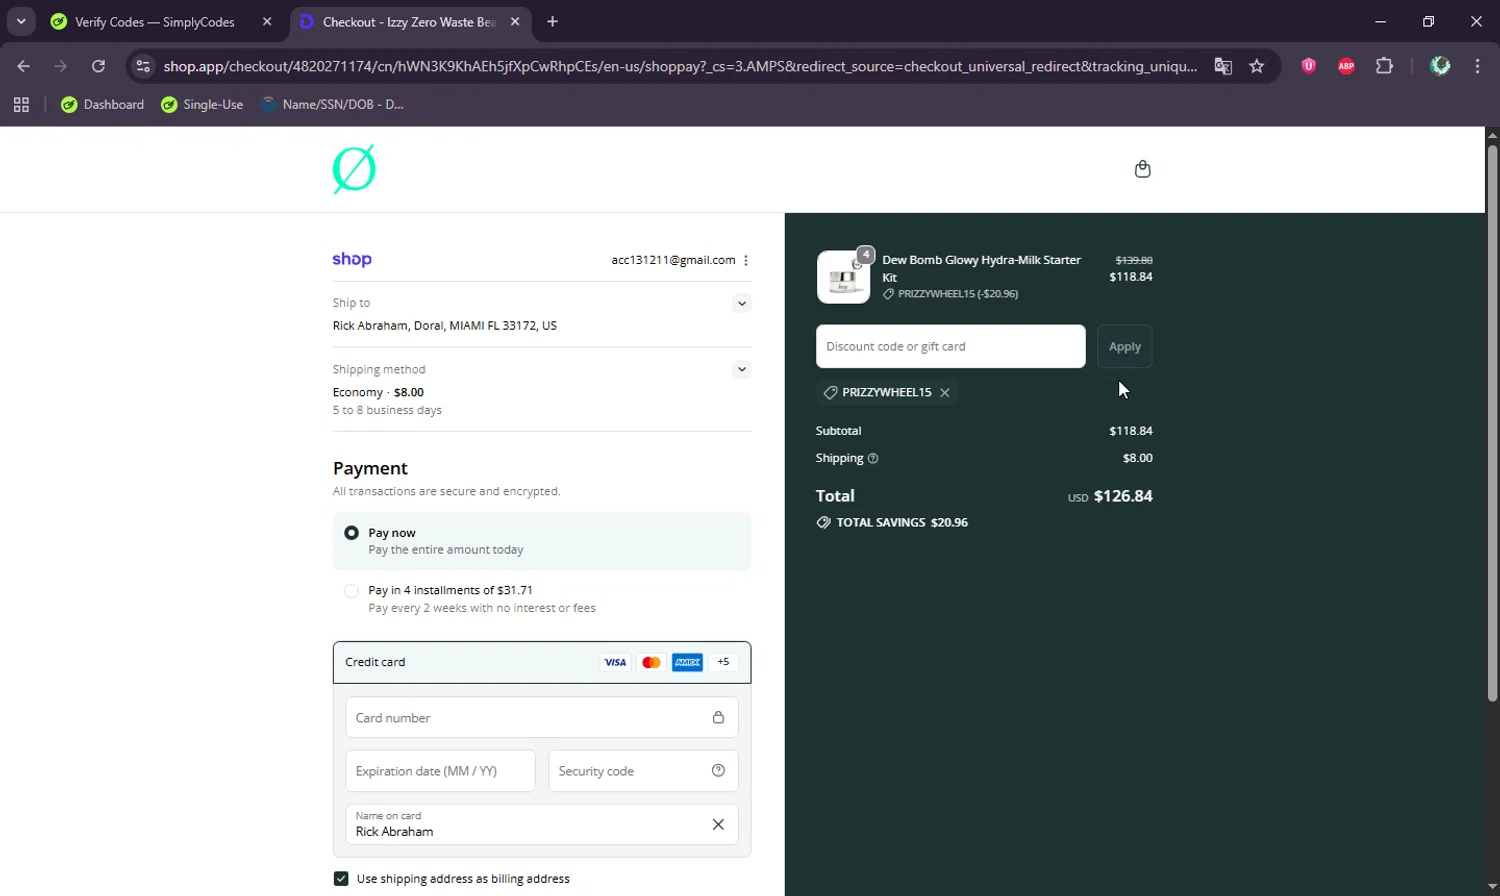The image size is (1500, 896).
Task: Open the Name/SSN/DOB bookmark
Action: (x=332, y=104)
